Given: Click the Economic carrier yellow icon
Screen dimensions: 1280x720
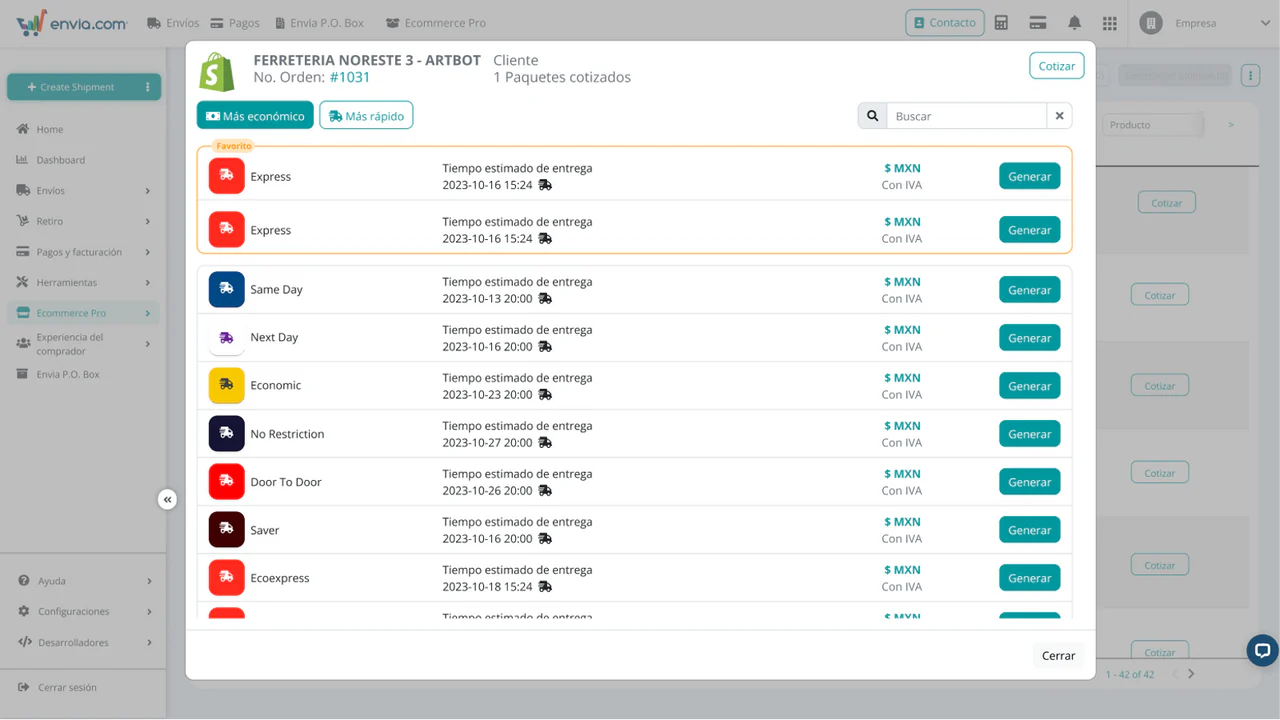Looking at the screenshot, I should [226, 385].
